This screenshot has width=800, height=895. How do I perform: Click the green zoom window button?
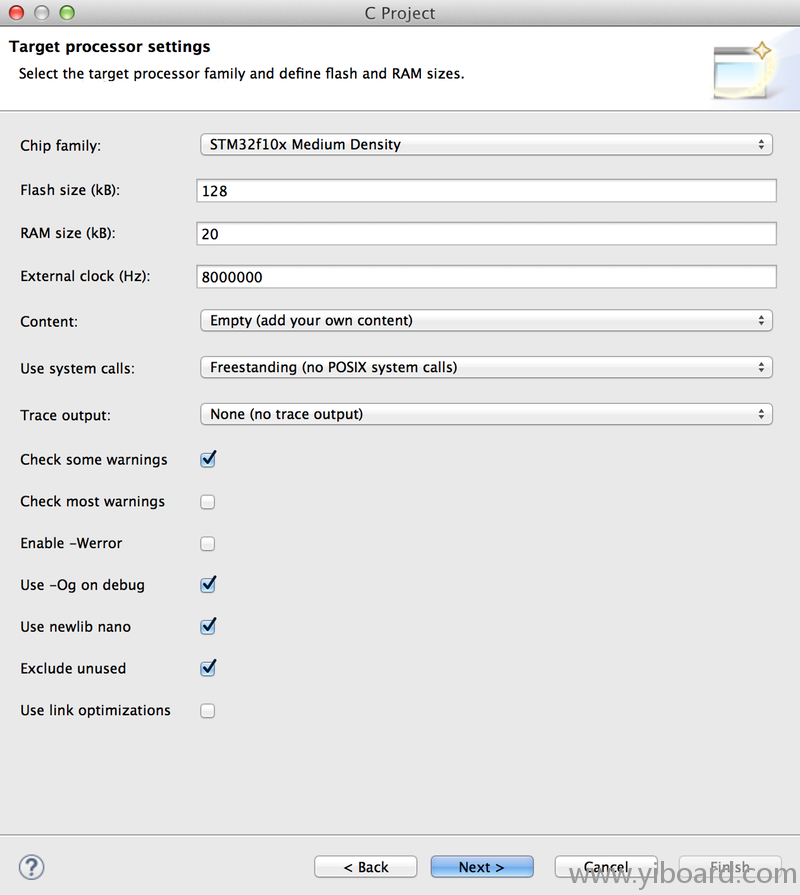pos(67,13)
